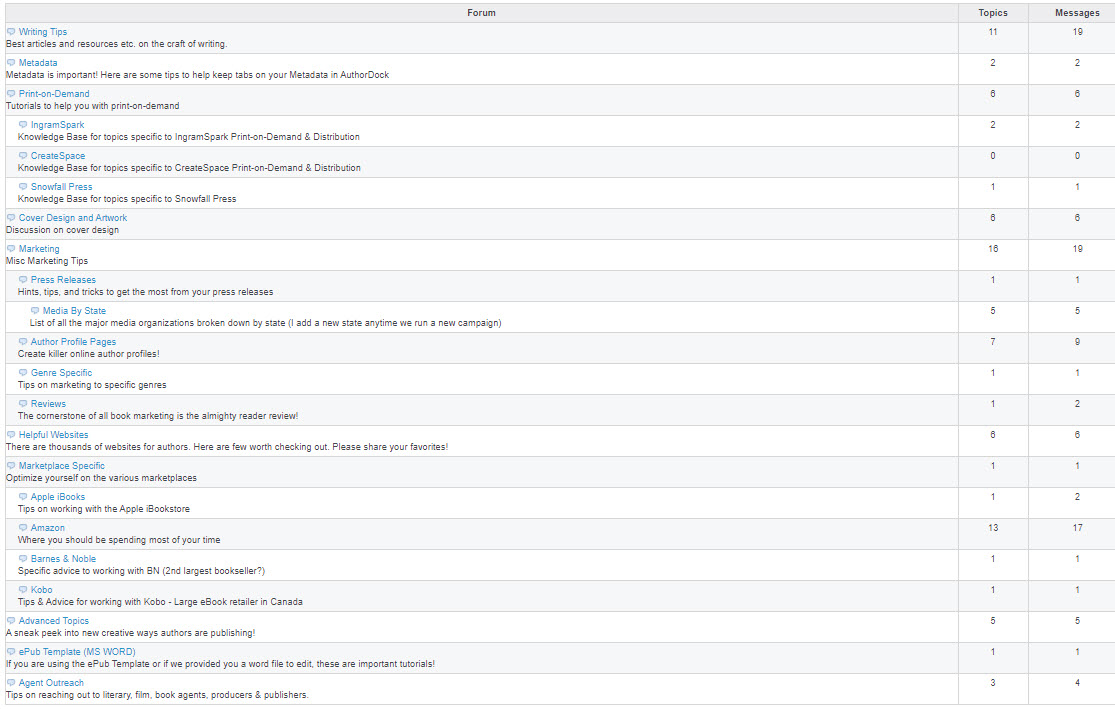Screen dimensions: 1115x709
Task: Click speech bubble icon beside Genre Specific
Action: click(23, 373)
